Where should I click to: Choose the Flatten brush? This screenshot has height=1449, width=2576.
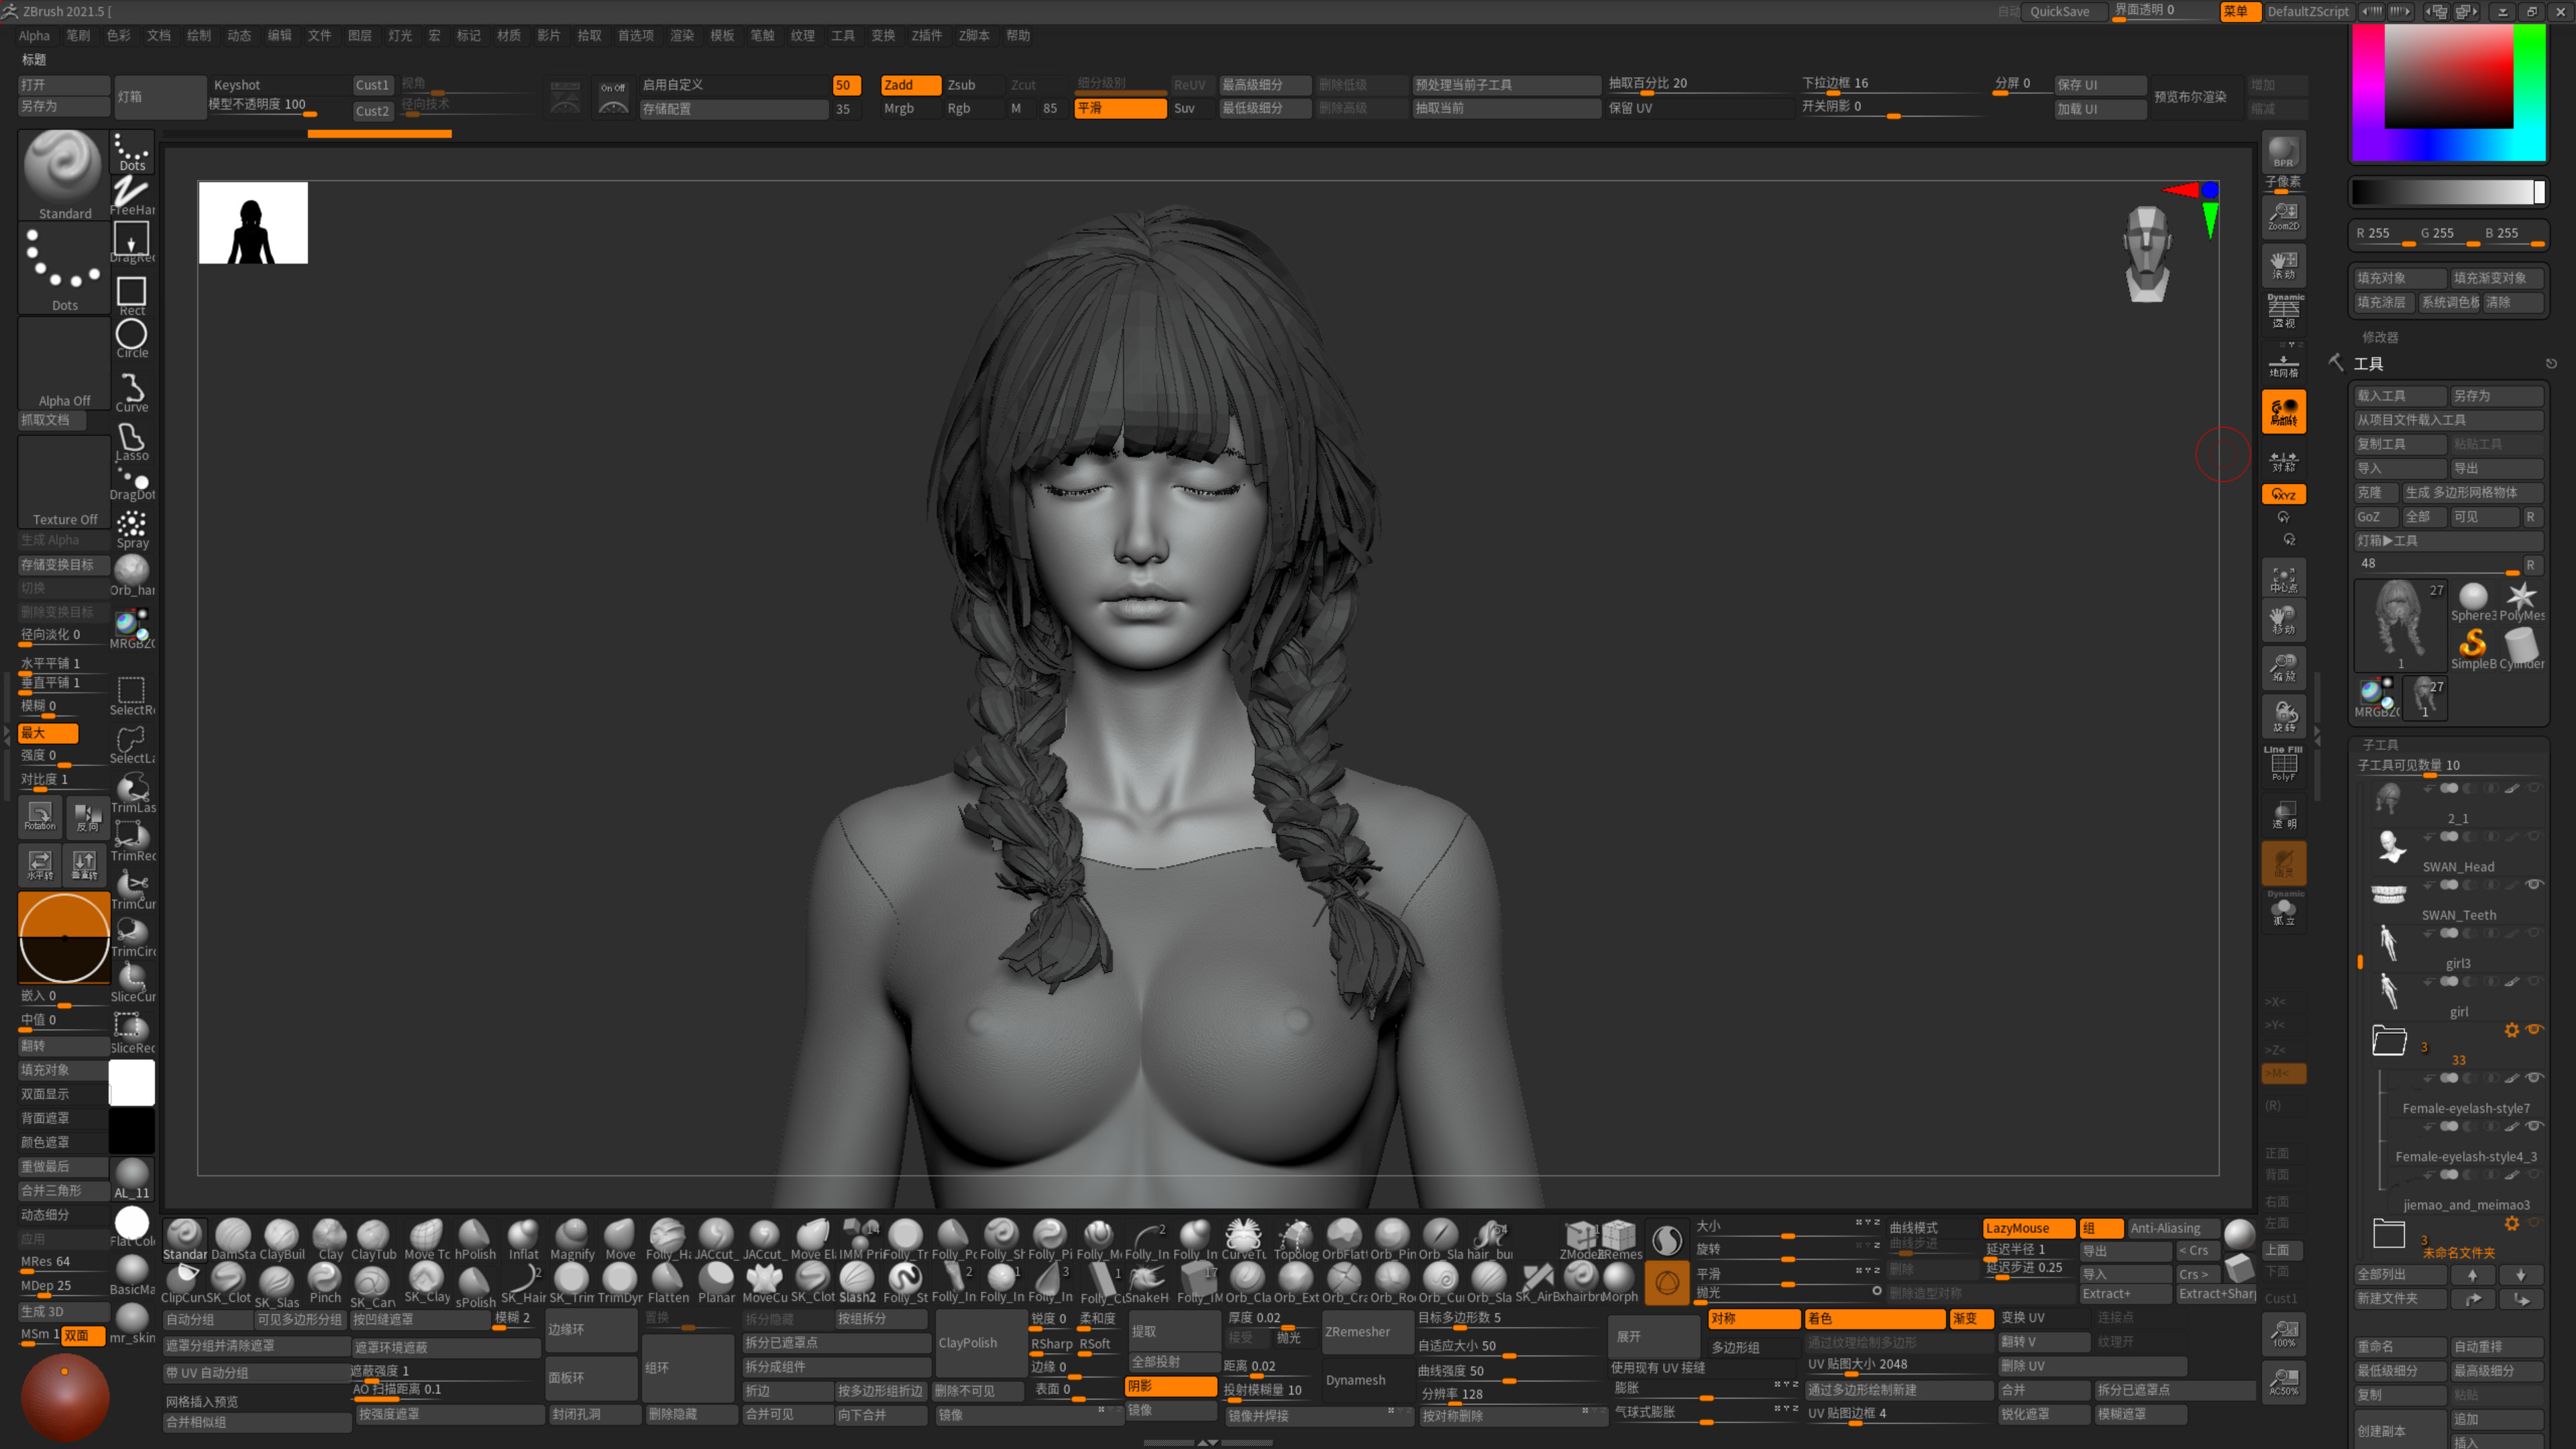pos(668,1283)
